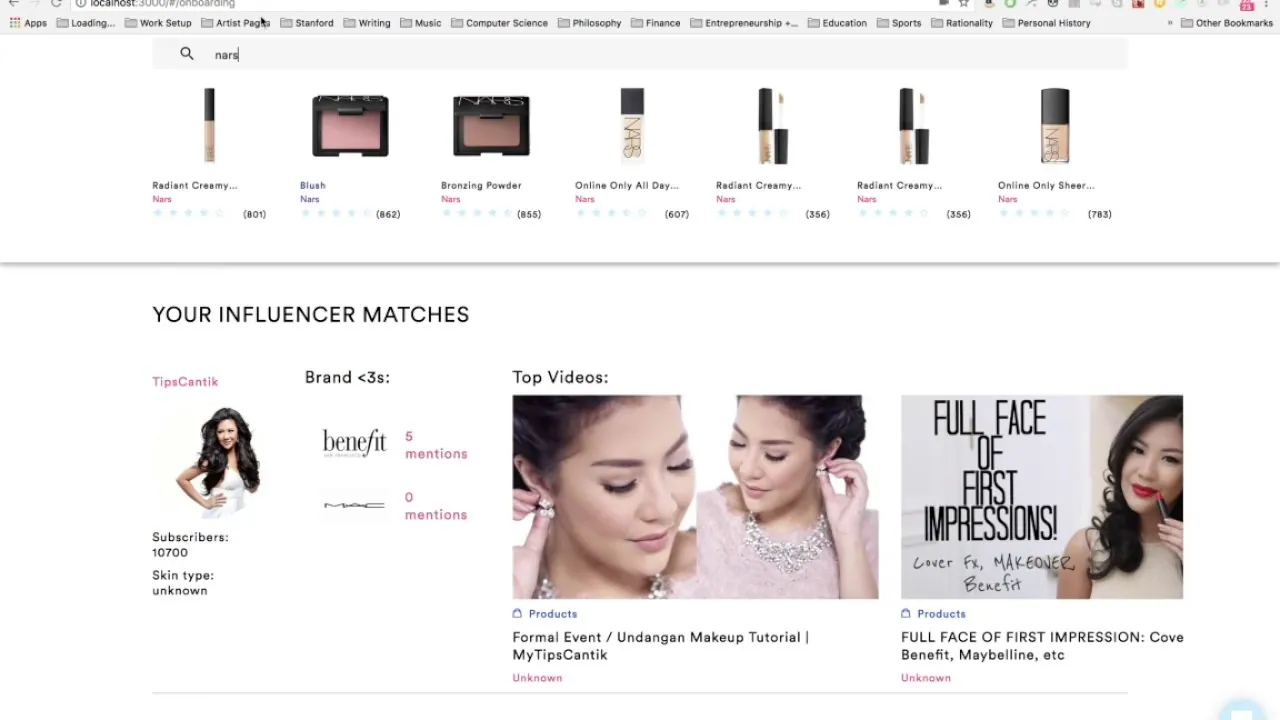This screenshot has width=1280, height=720.
Task: Click the (801) review count
Action: (x=254, y=214)
